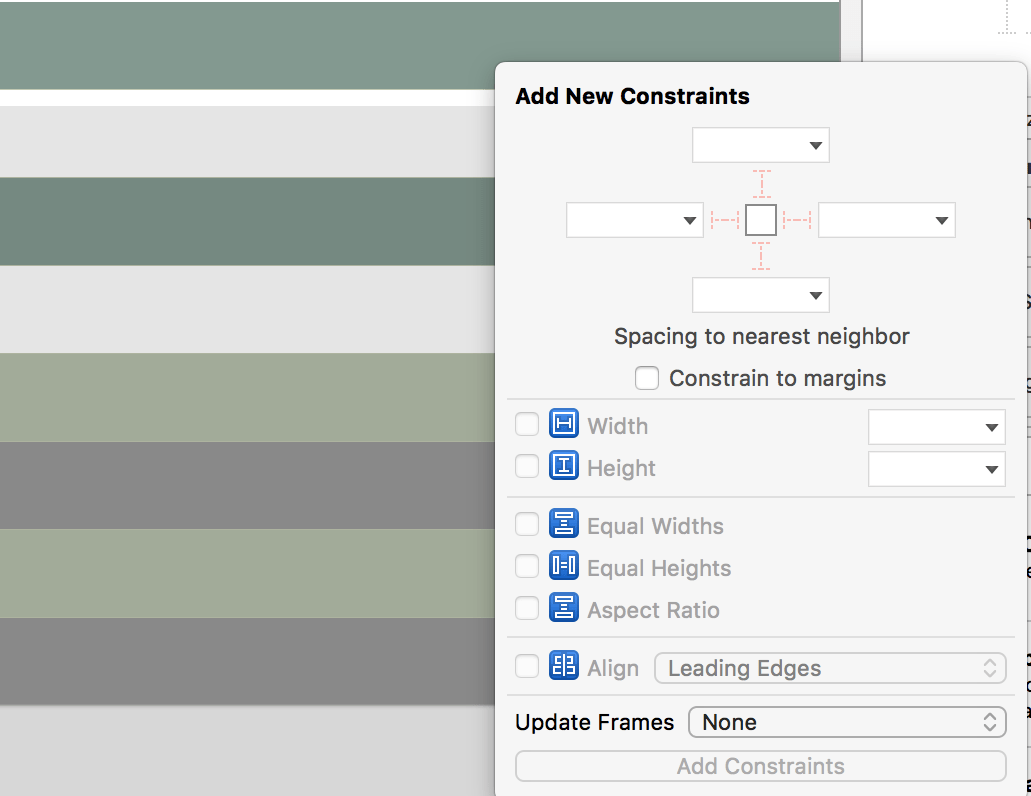Select the Equal Widths icon
This screenshot has height=796, width=1031.
point(563,524)
